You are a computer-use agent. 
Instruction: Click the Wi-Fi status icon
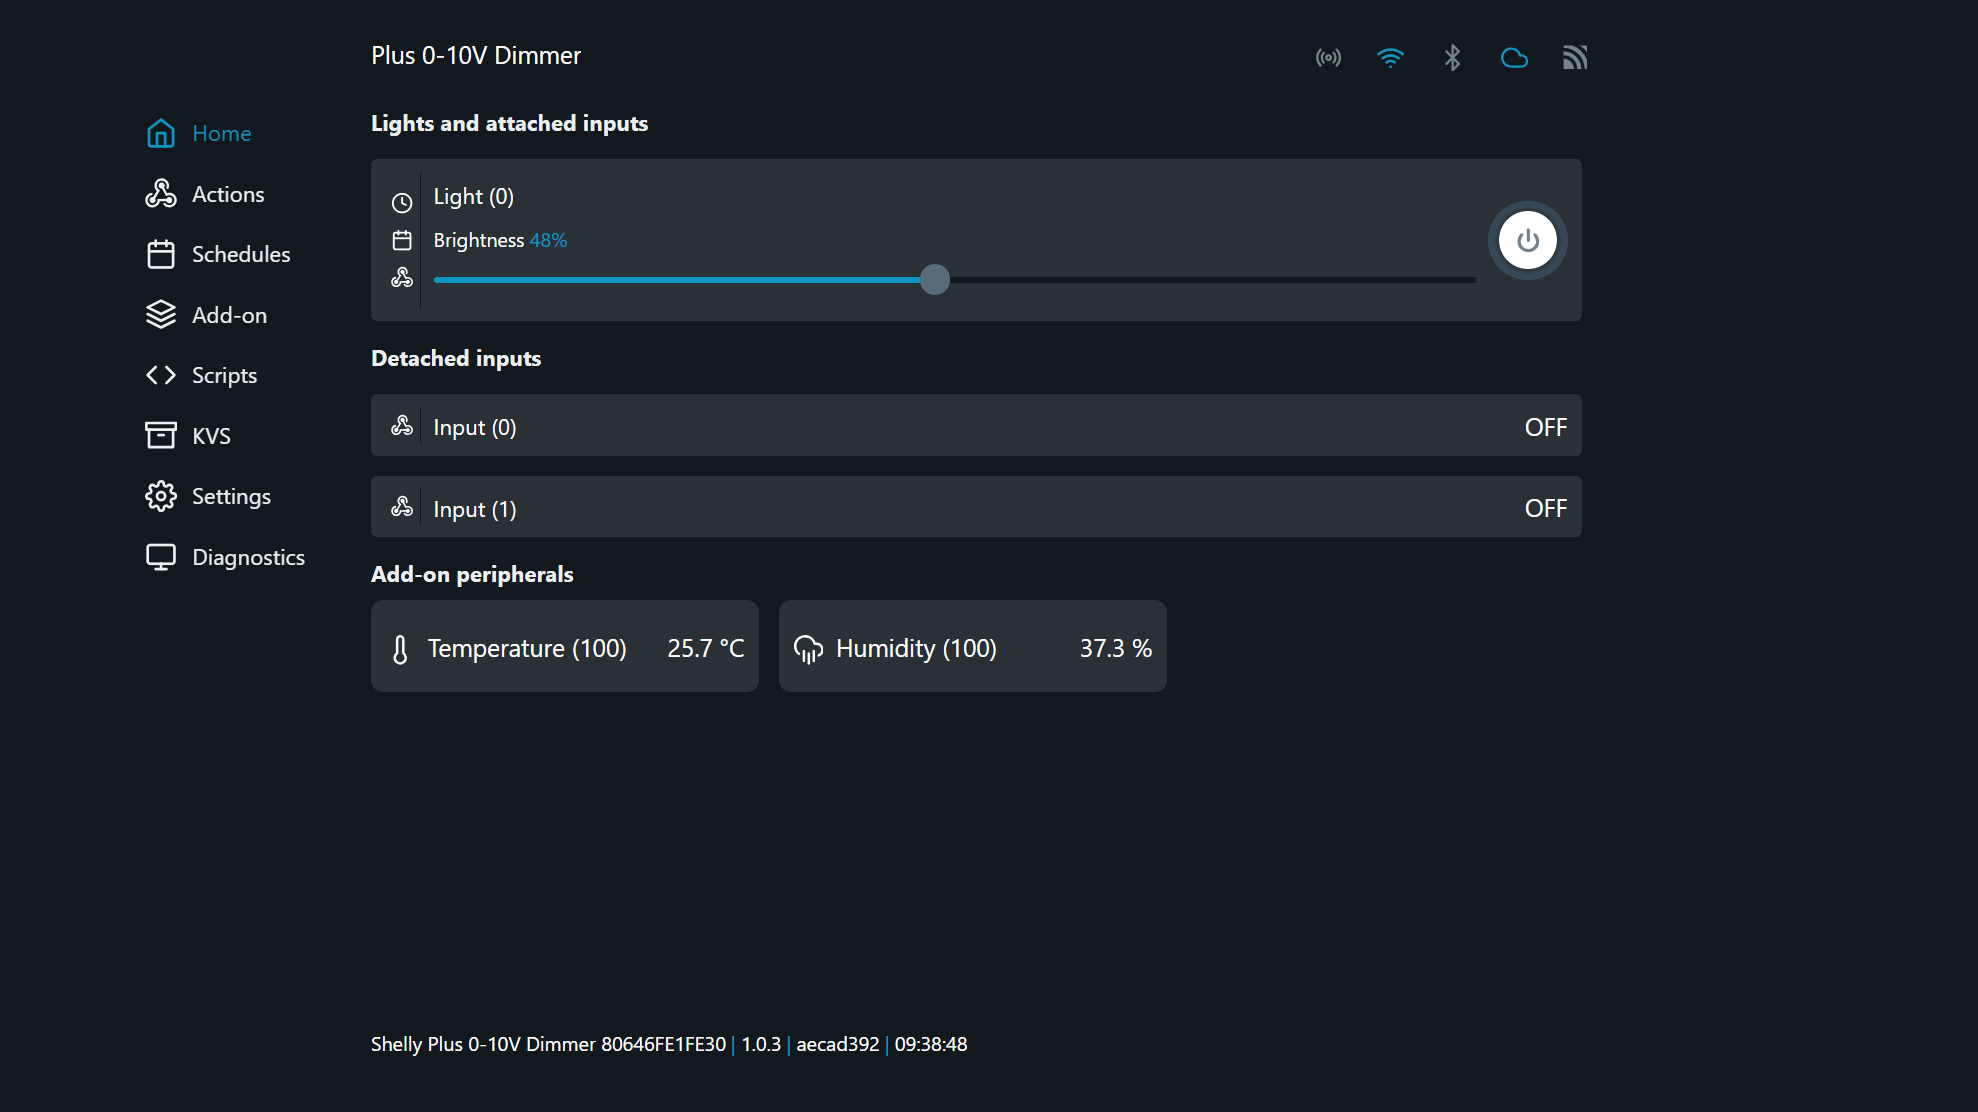(1390, 58)
